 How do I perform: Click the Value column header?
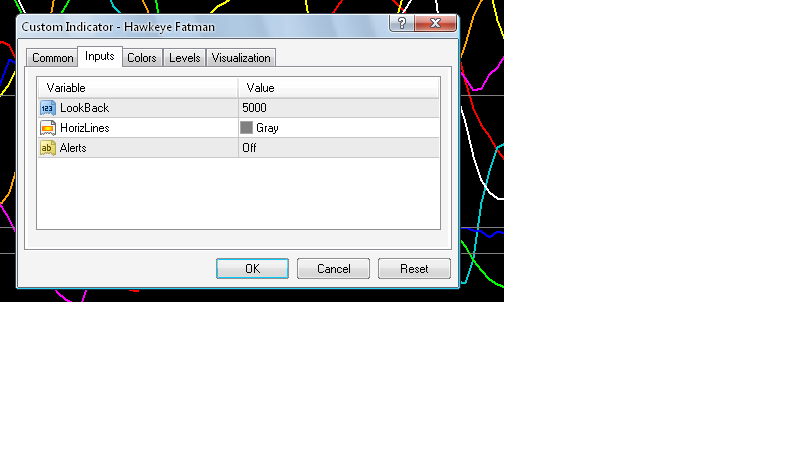click(x=338, y=88)
